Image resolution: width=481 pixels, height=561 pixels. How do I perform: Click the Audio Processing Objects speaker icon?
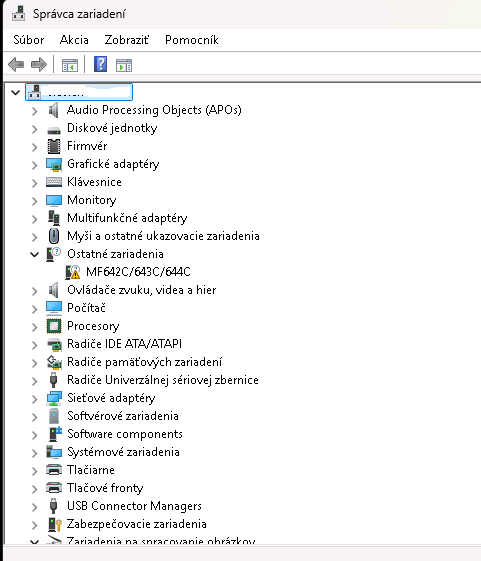coord(54,110)
